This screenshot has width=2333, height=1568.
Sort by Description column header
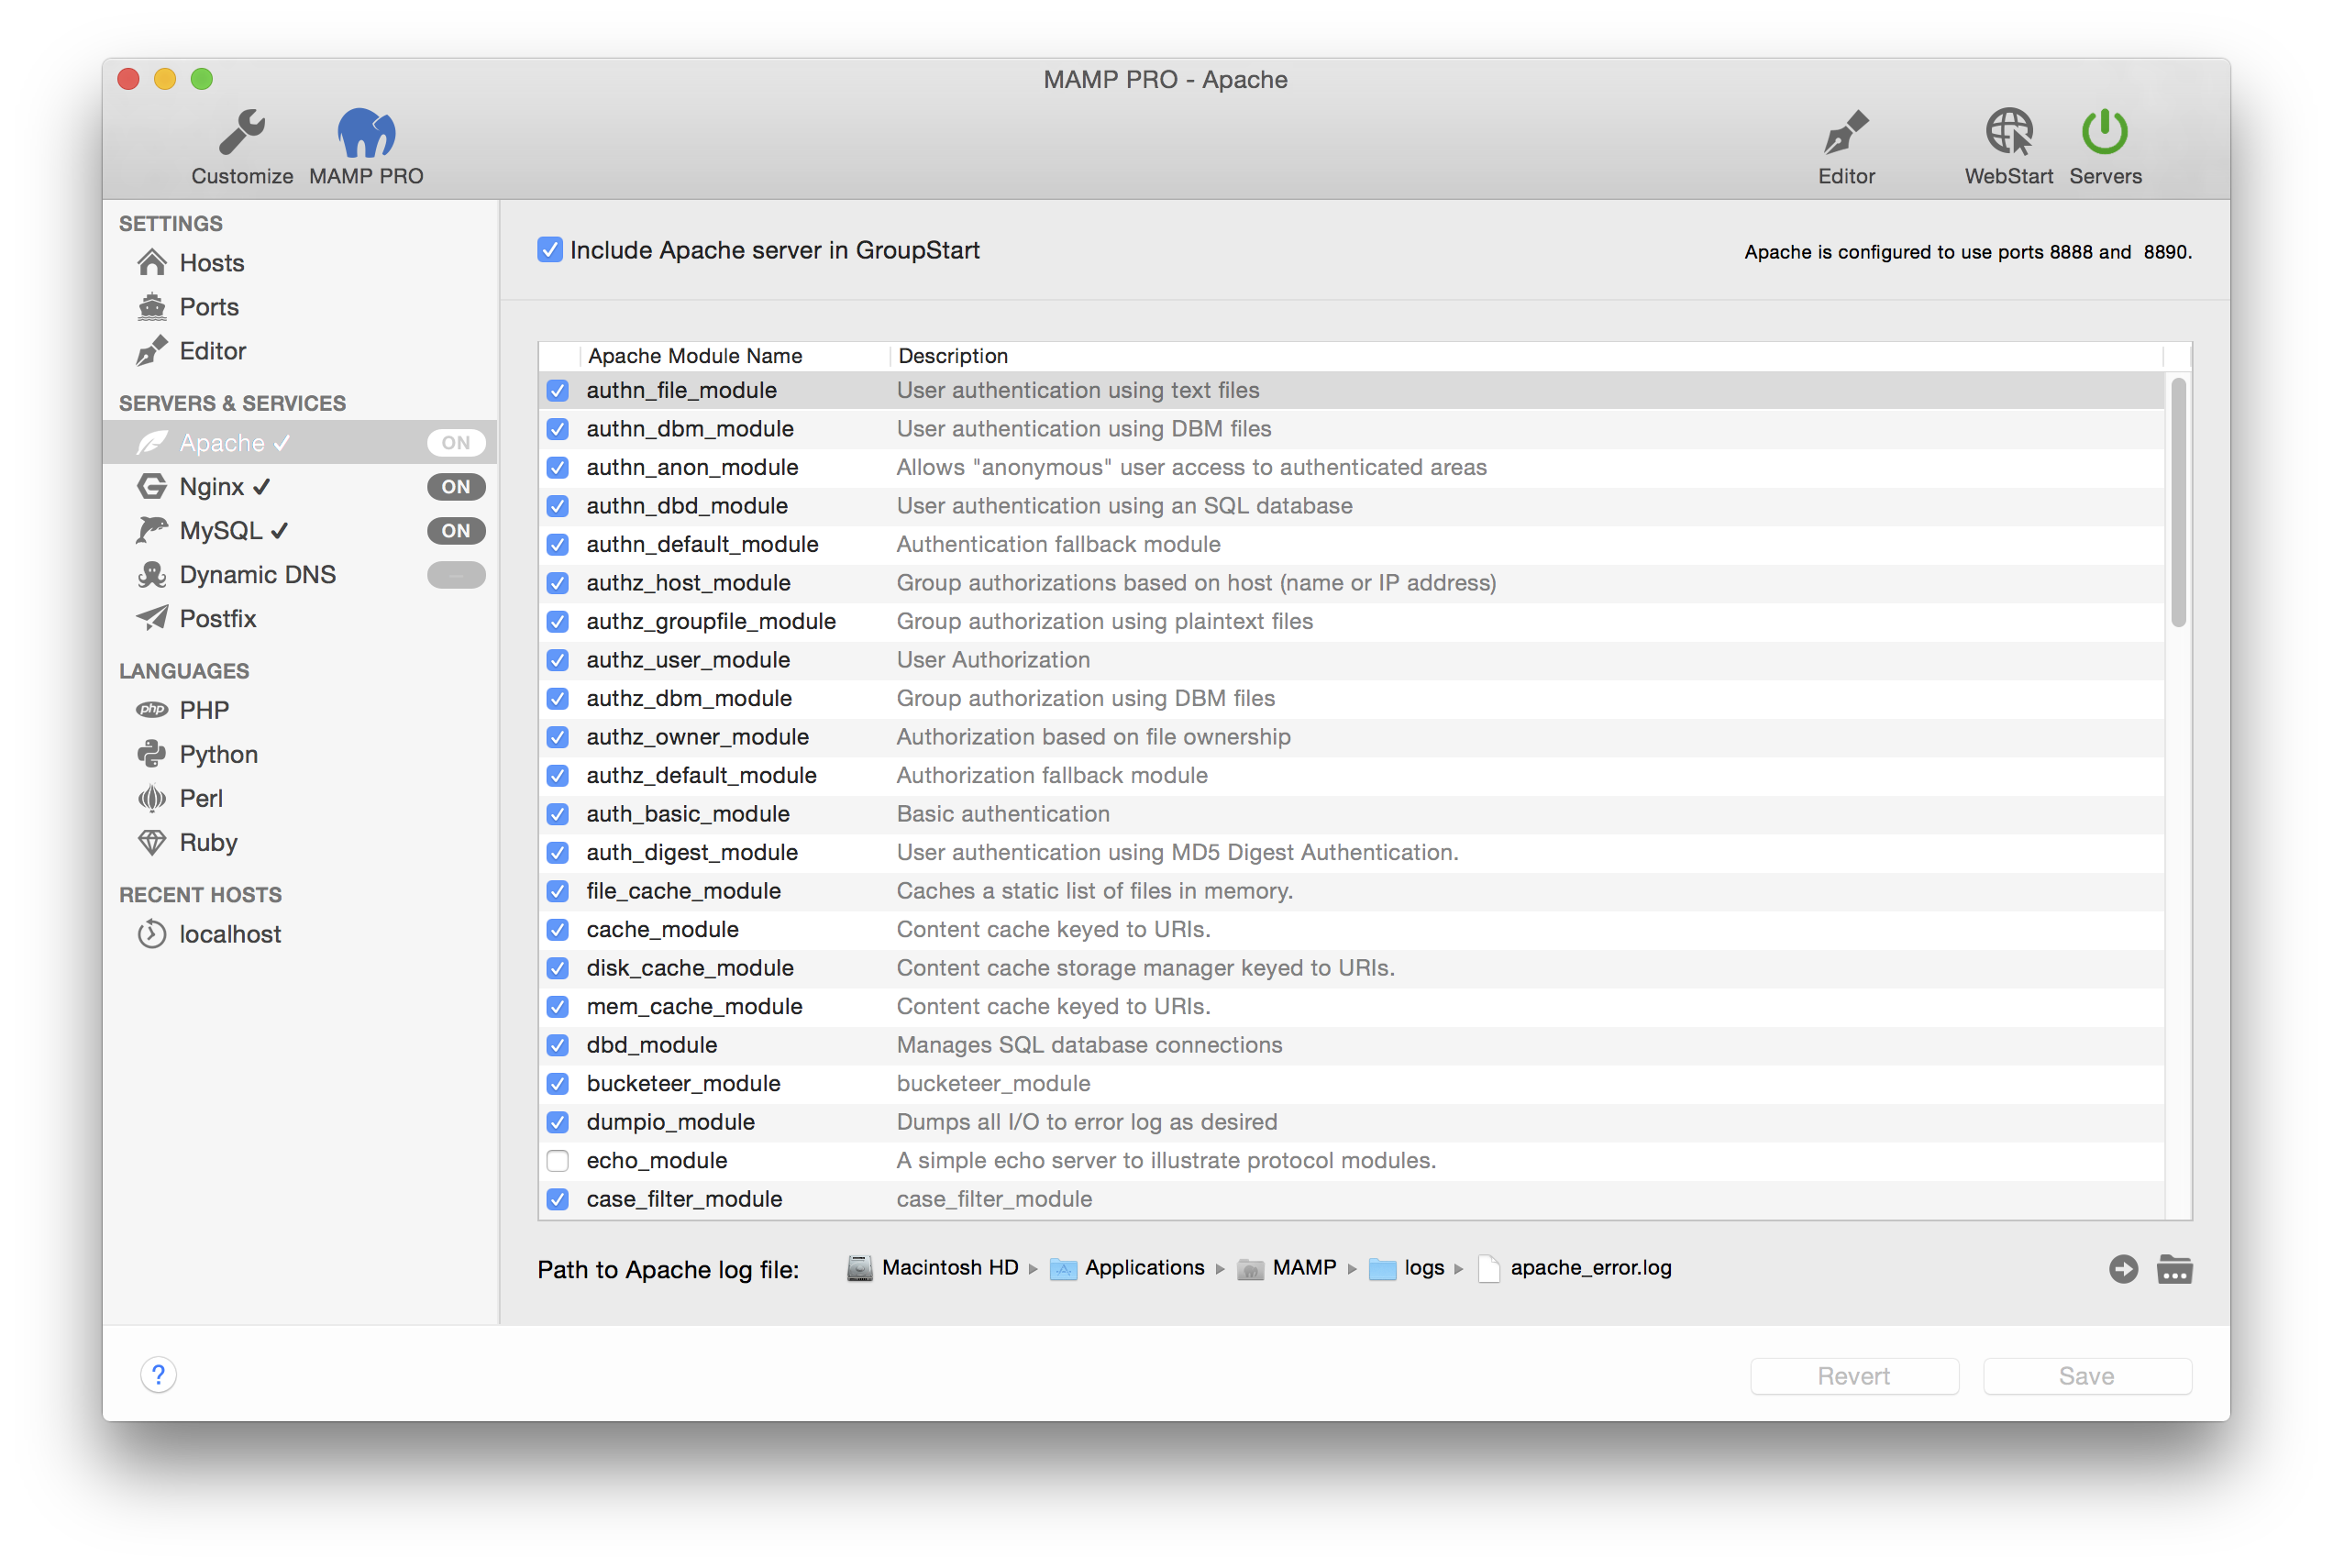coord(1526,356)
